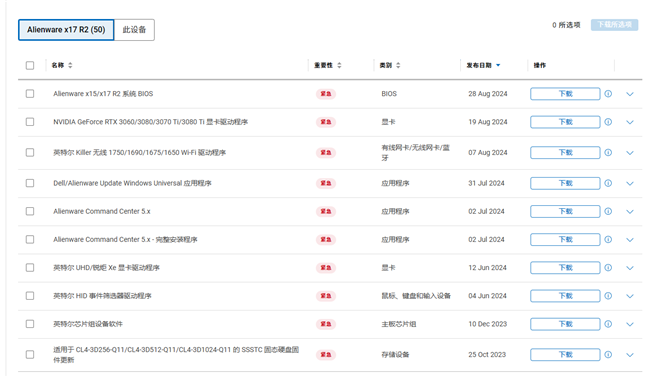Download Command Center 5.x 完整安装程序
This screenshot has height=377, width=650.
click(565, 240)
